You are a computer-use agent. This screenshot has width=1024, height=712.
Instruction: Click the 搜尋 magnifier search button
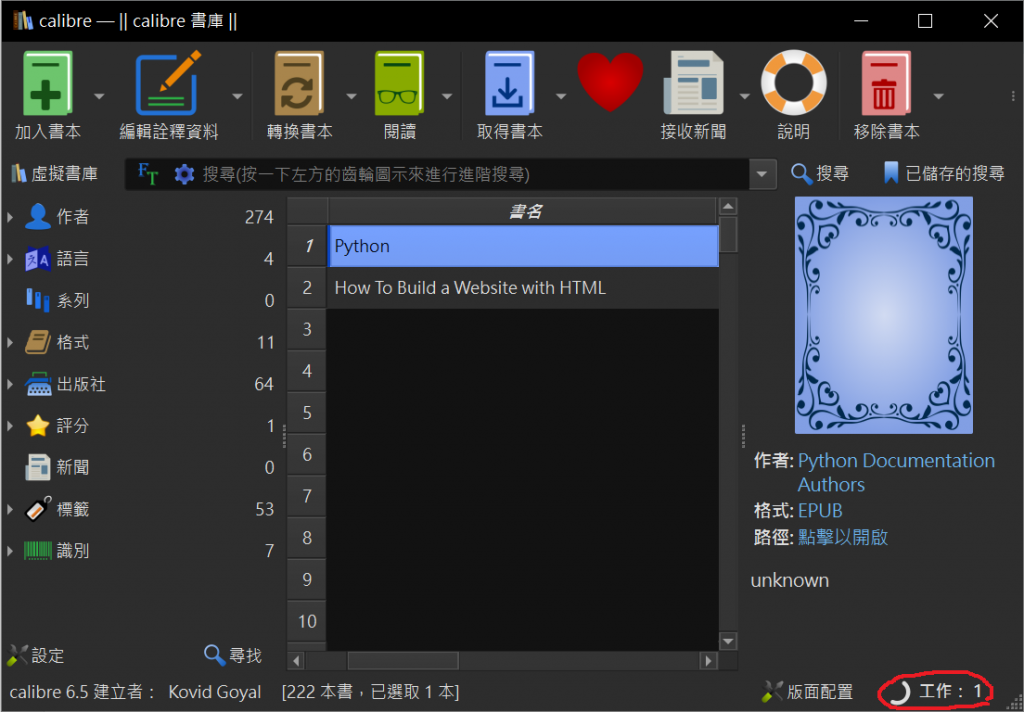click(820, 174)
